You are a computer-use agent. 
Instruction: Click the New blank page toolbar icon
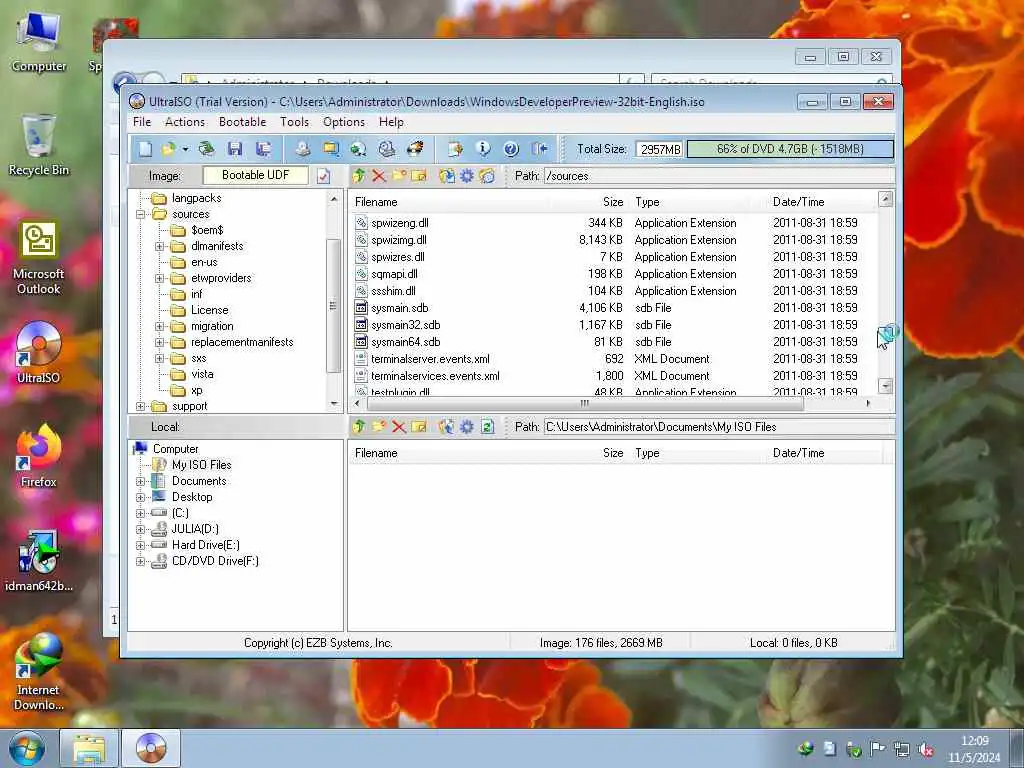[145, 149]
